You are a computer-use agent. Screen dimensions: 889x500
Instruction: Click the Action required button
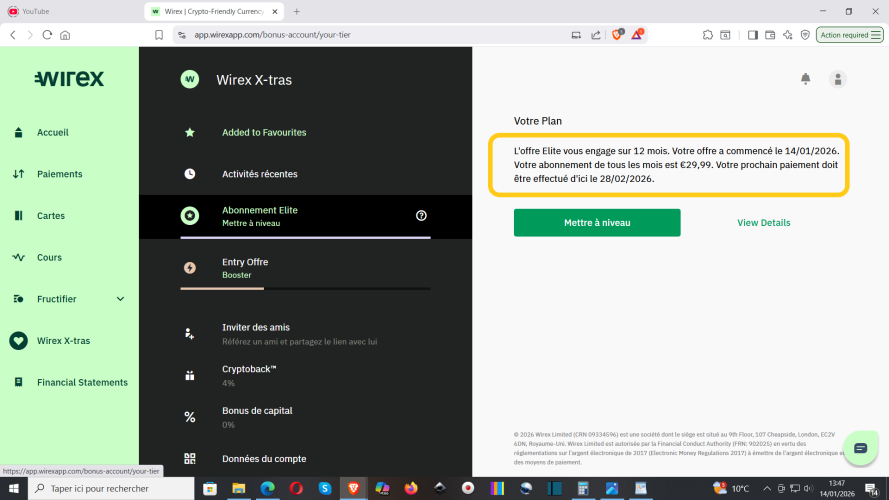[x=849, y=35]
